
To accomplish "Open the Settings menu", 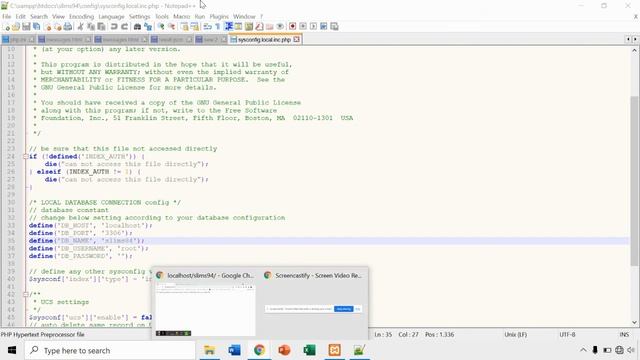I will click(x=140, y=16).
